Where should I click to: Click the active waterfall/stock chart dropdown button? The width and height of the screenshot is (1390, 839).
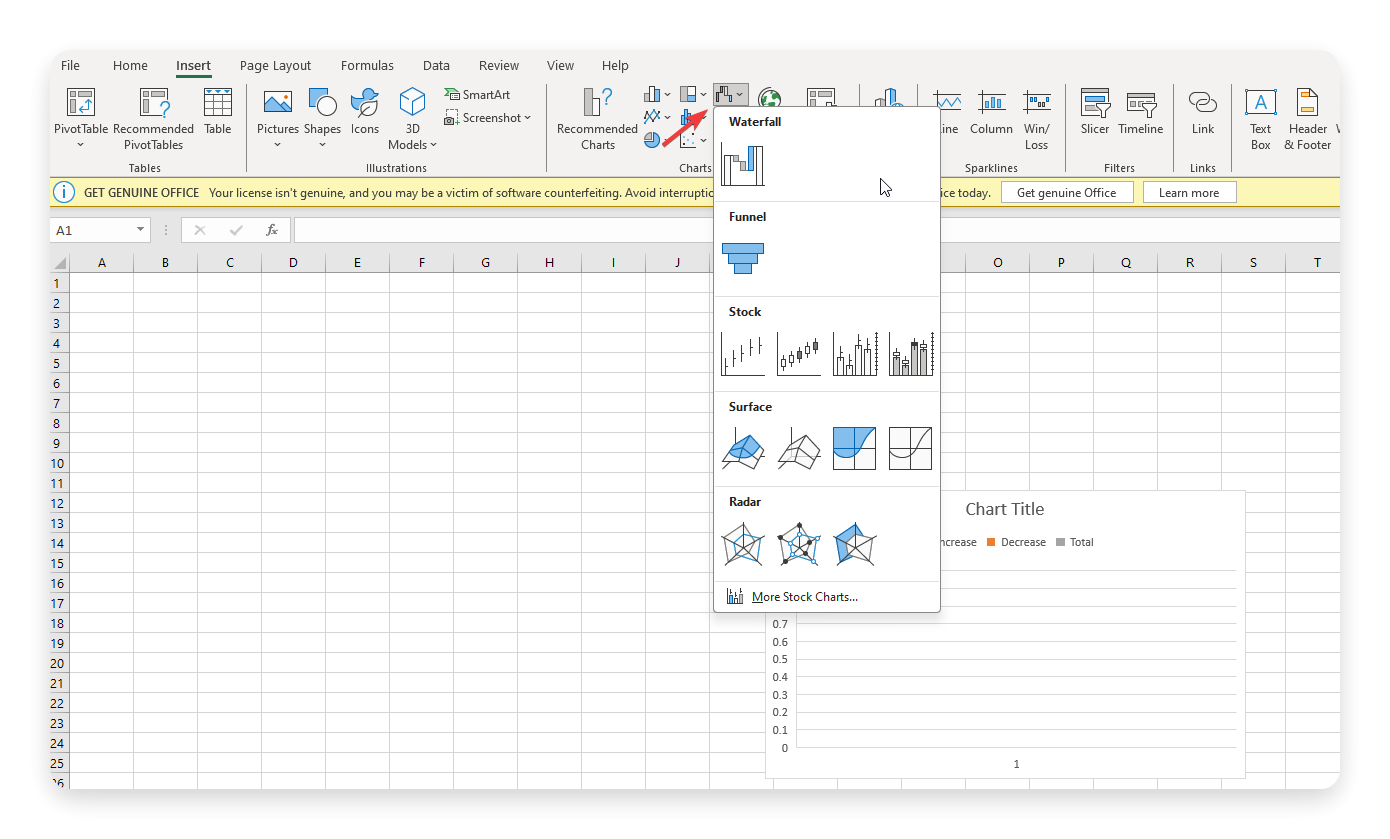730,95
